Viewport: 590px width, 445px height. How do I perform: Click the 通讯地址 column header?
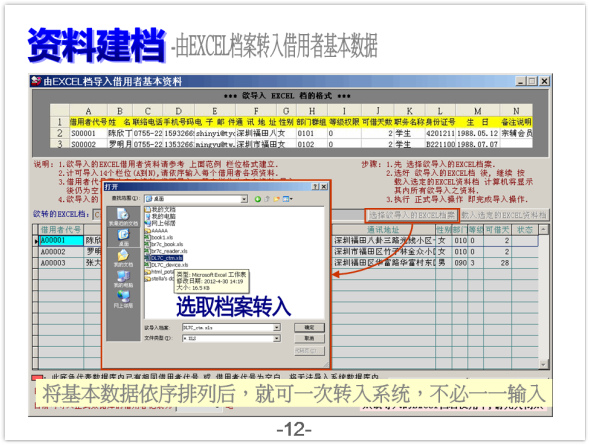coord(383,229)
